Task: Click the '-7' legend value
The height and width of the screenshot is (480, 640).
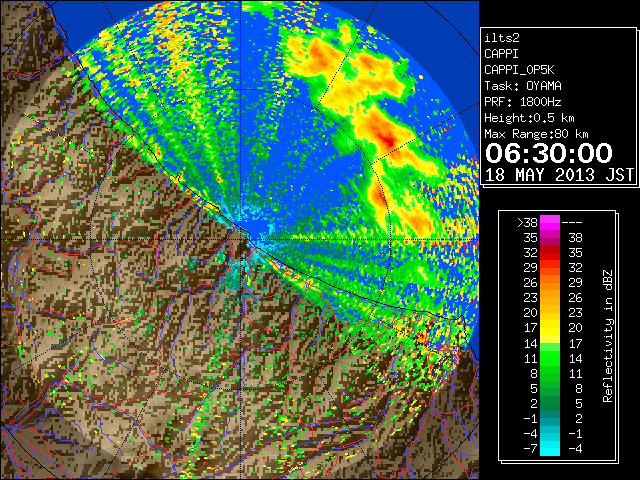Action: click(530, 448)
